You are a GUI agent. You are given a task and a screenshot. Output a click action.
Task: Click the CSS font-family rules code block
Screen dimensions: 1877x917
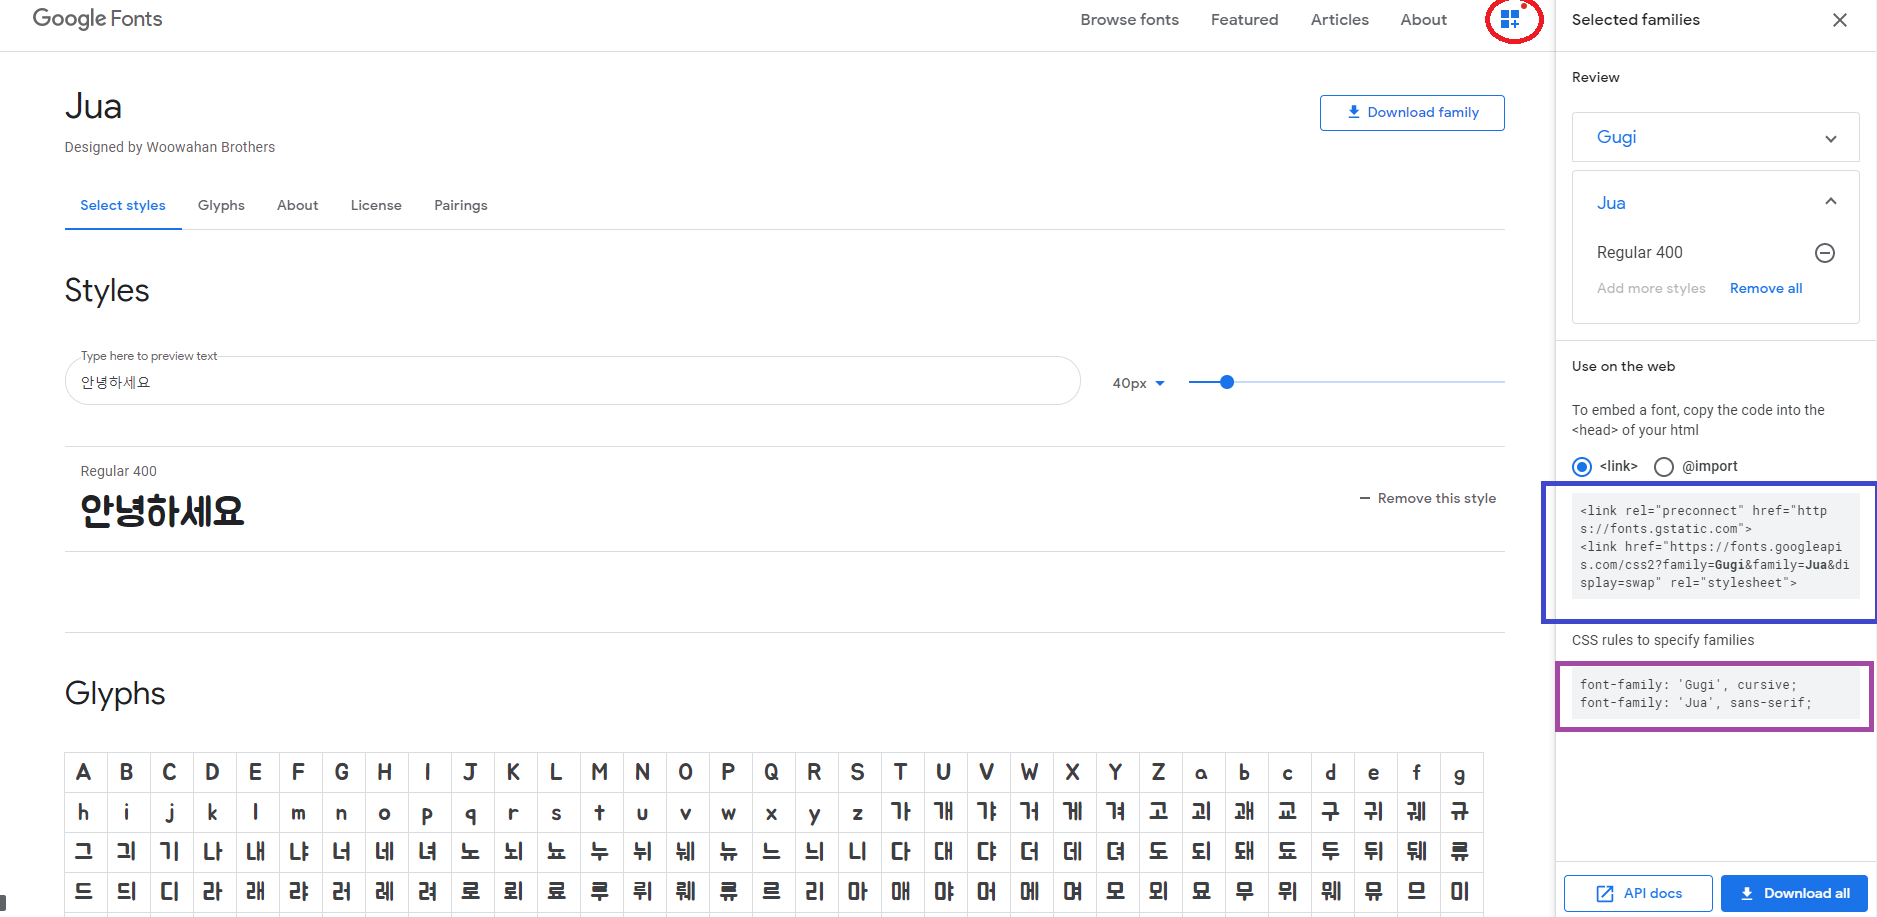click(x=1715, y=694)
